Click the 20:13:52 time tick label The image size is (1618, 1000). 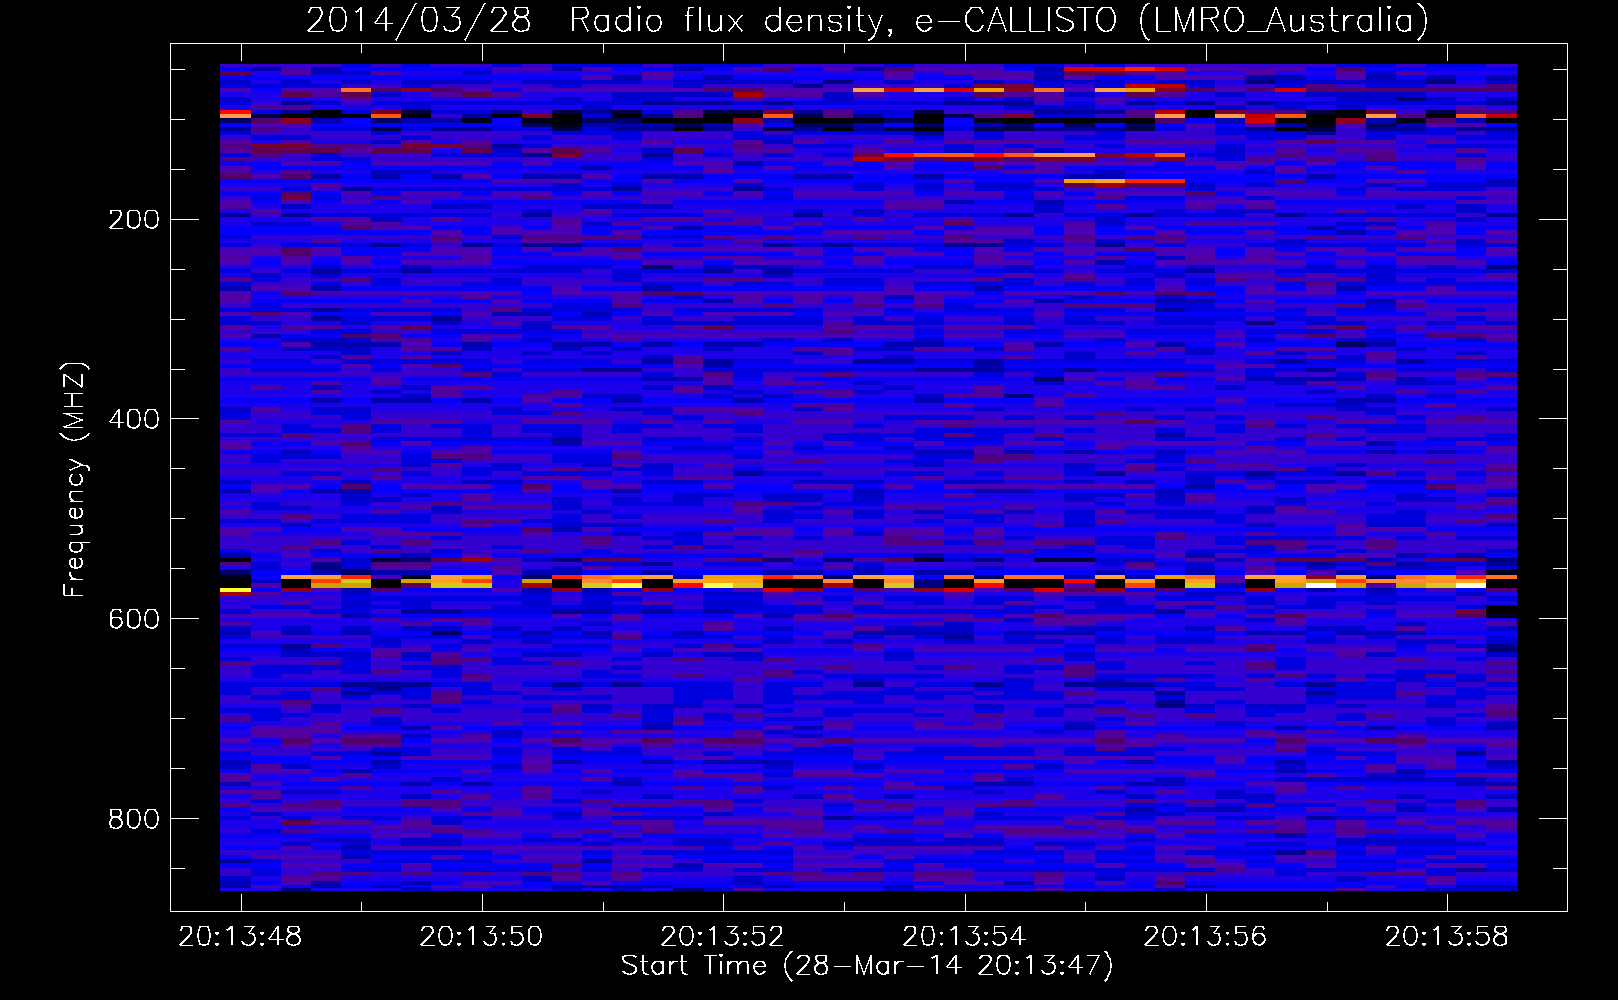722,936
